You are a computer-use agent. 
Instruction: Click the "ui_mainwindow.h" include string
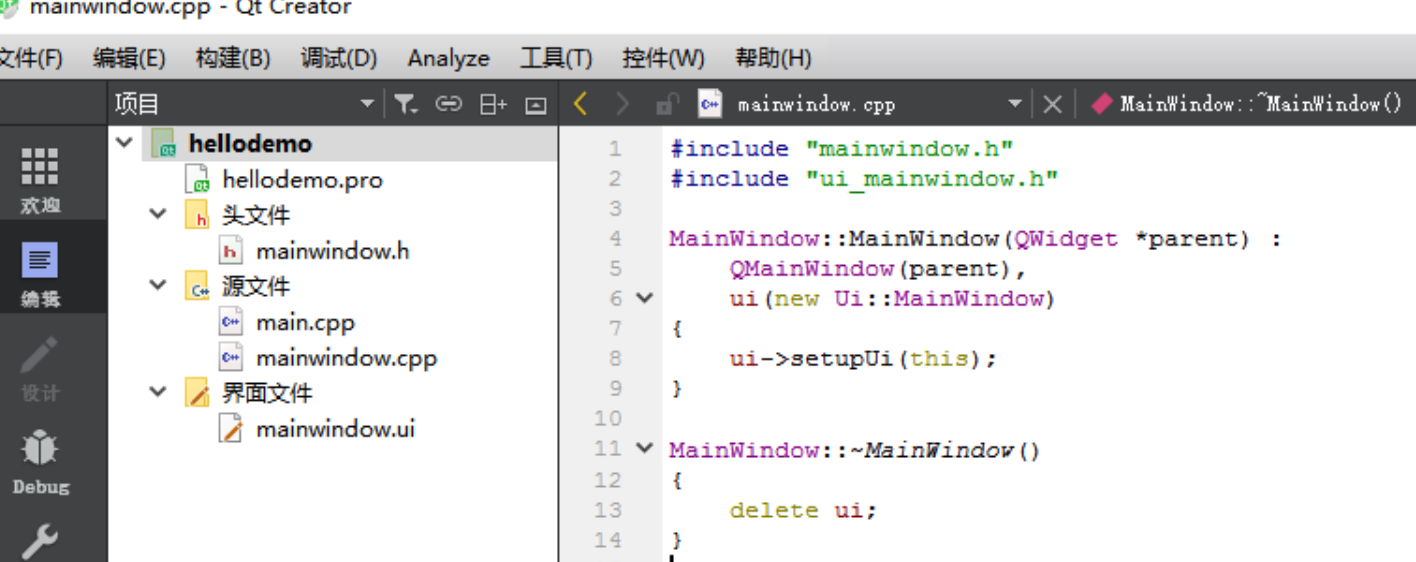click(x=932, y=178)
